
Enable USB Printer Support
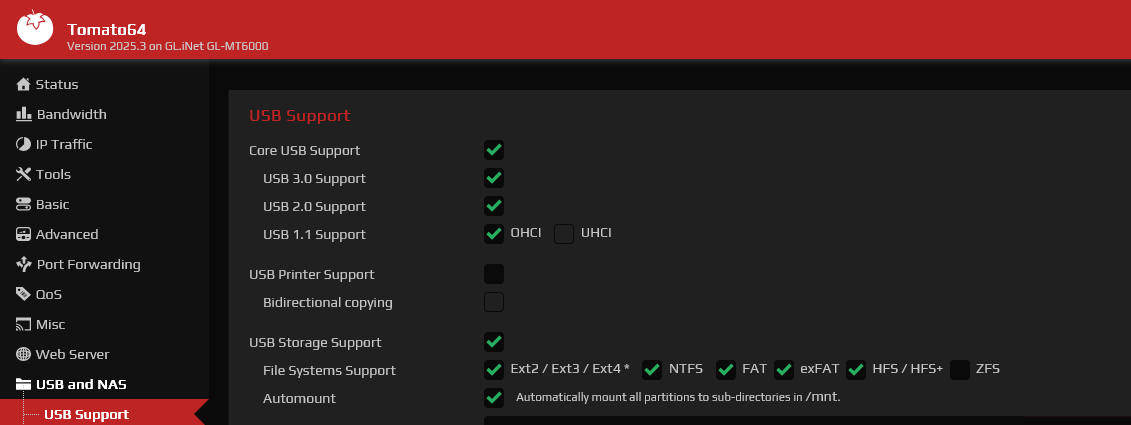[494, 274]
